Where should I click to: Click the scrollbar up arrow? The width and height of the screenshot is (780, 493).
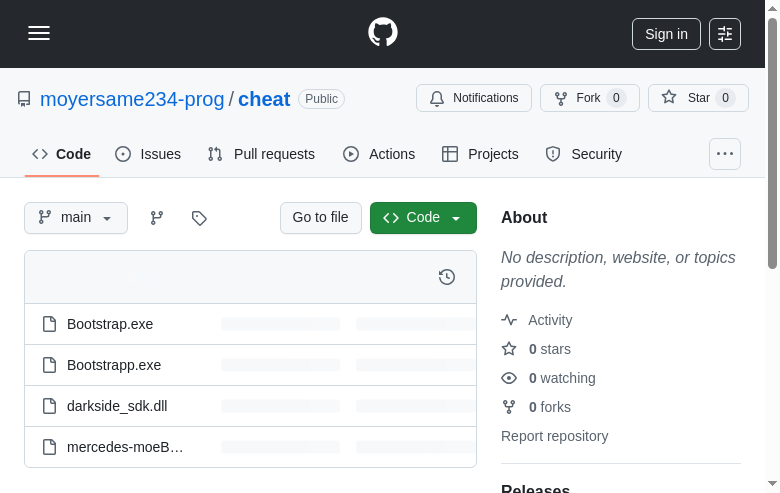coord(772,7)
